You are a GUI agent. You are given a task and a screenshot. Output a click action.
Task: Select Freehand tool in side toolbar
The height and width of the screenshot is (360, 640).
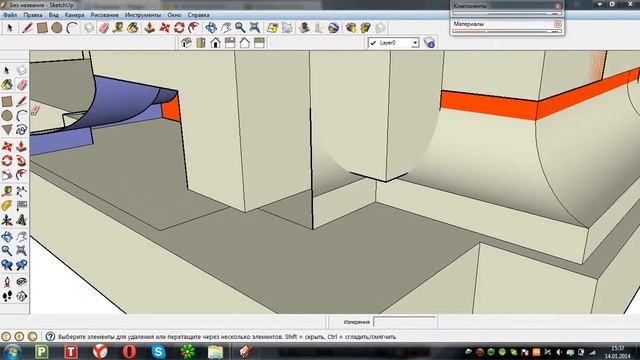click(x=21, y=130)
